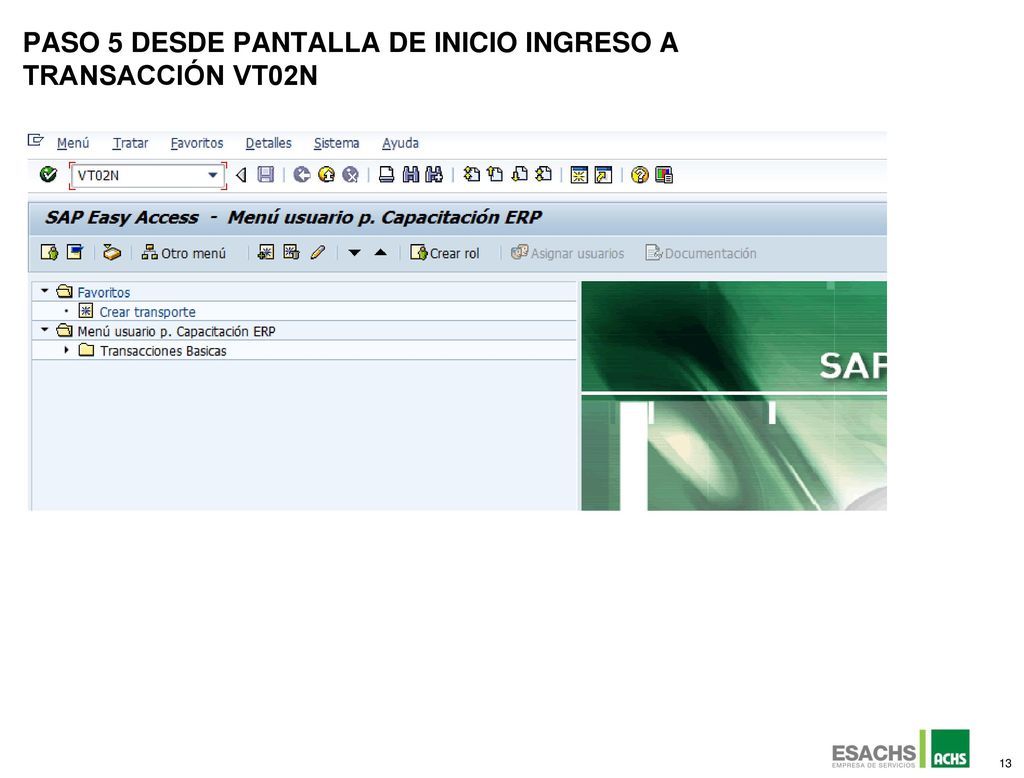Click the Next Page icon

(519, 174)
